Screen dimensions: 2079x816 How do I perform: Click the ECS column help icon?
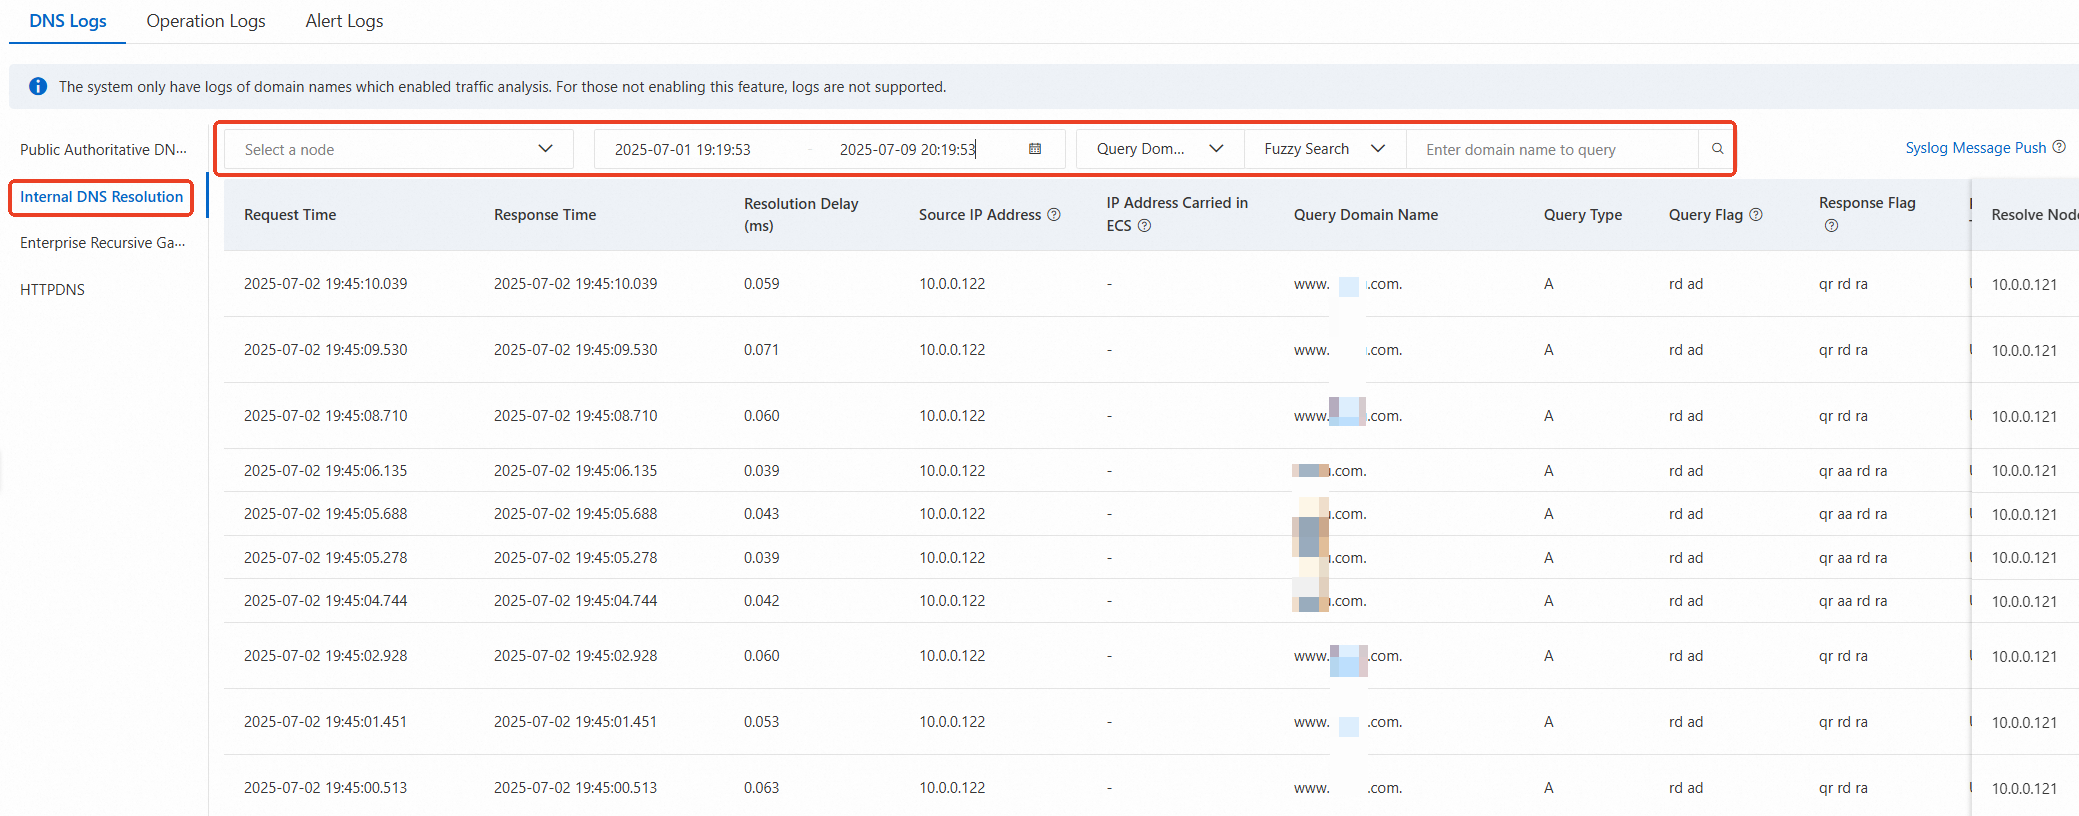1145,226
